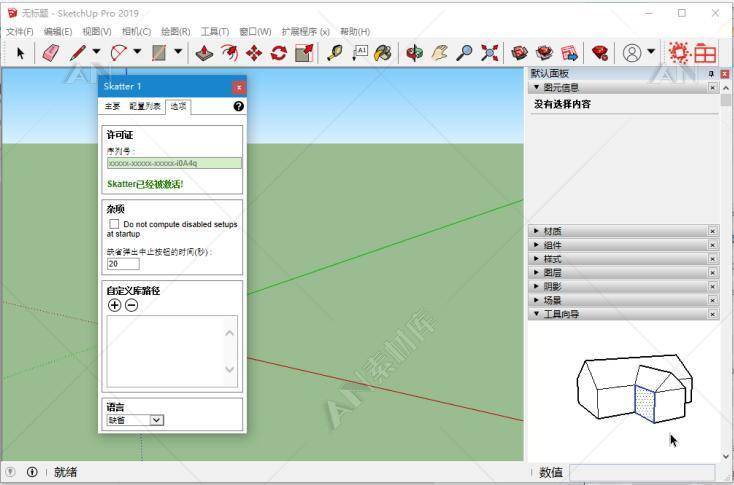Click the Zoom Extents tool
The height and width of the screenshot is (485, 734).
tap(489, 53)
